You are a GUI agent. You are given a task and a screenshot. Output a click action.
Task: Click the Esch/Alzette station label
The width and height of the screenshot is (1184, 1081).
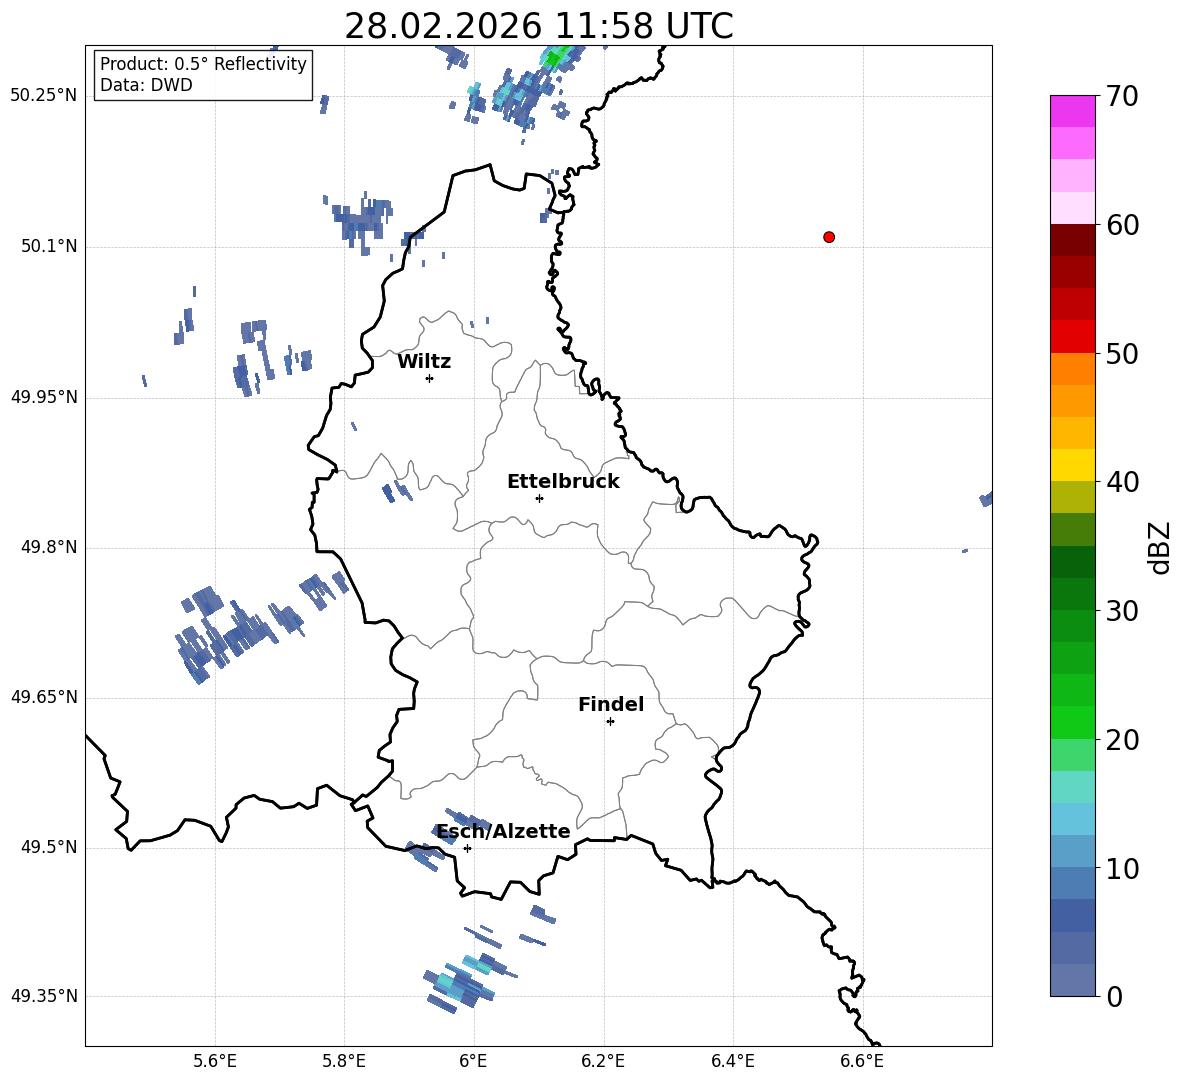503,831
